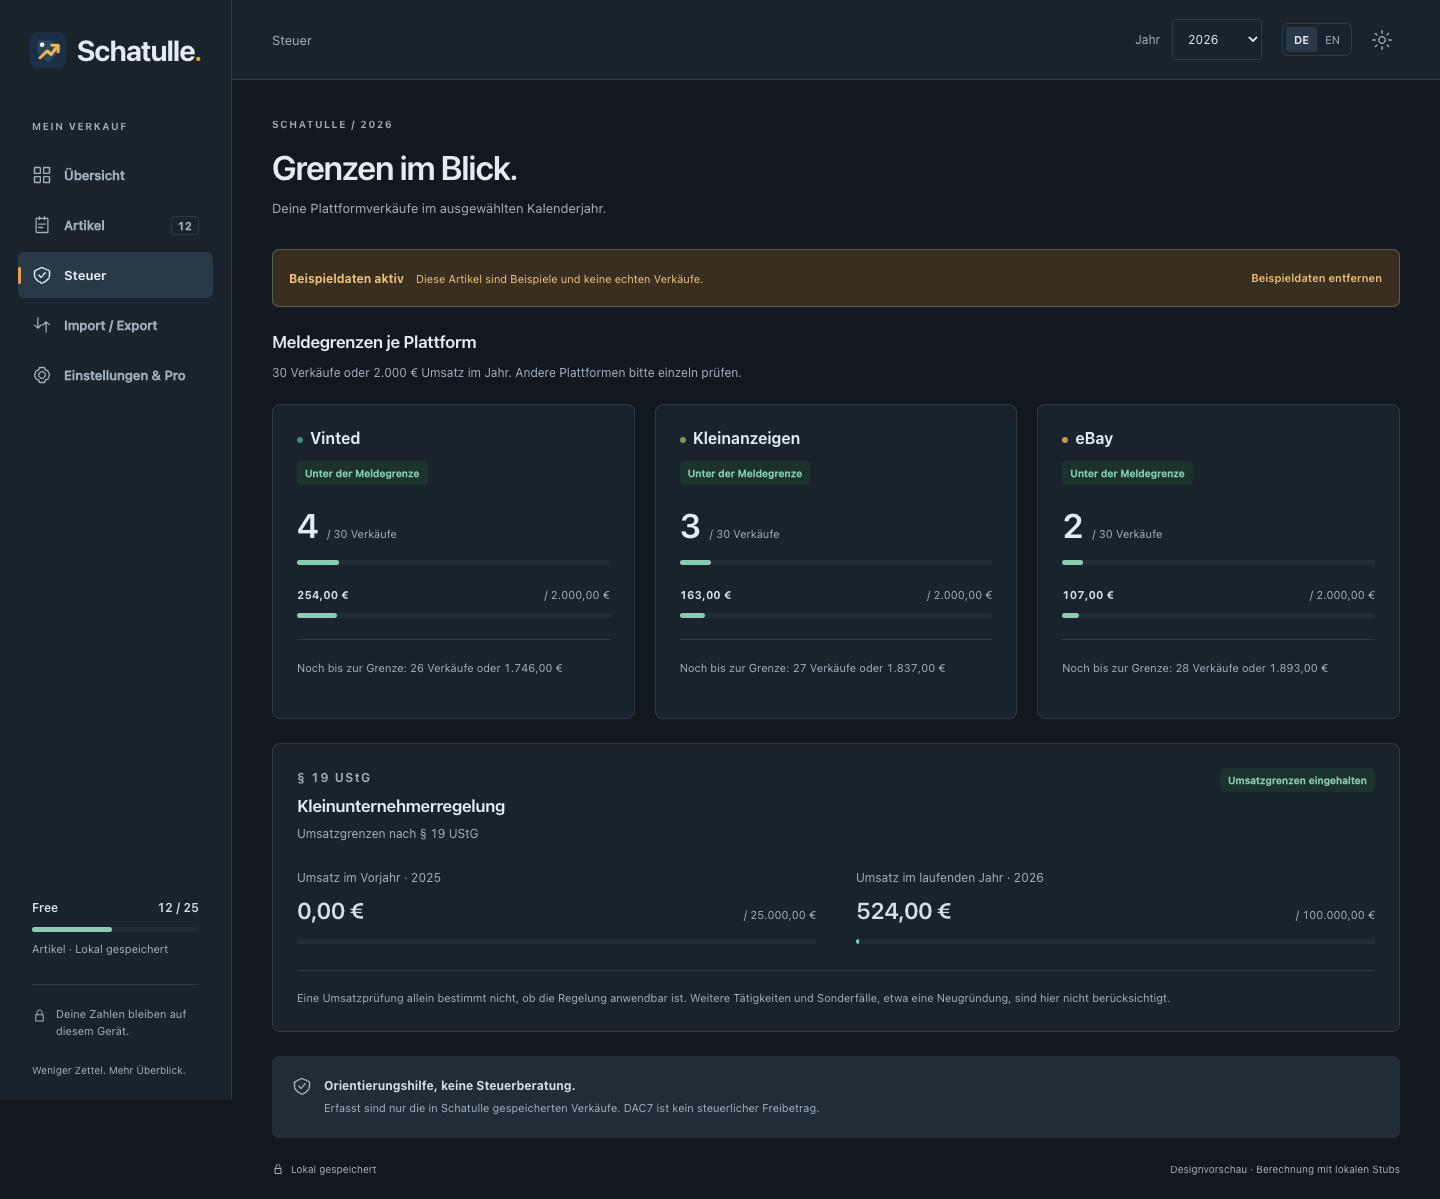Click the footer lock icon by 'Lokal gespeichert'
The width and height of the screenshot is (1440, 1199).
tap(278, 1169)
